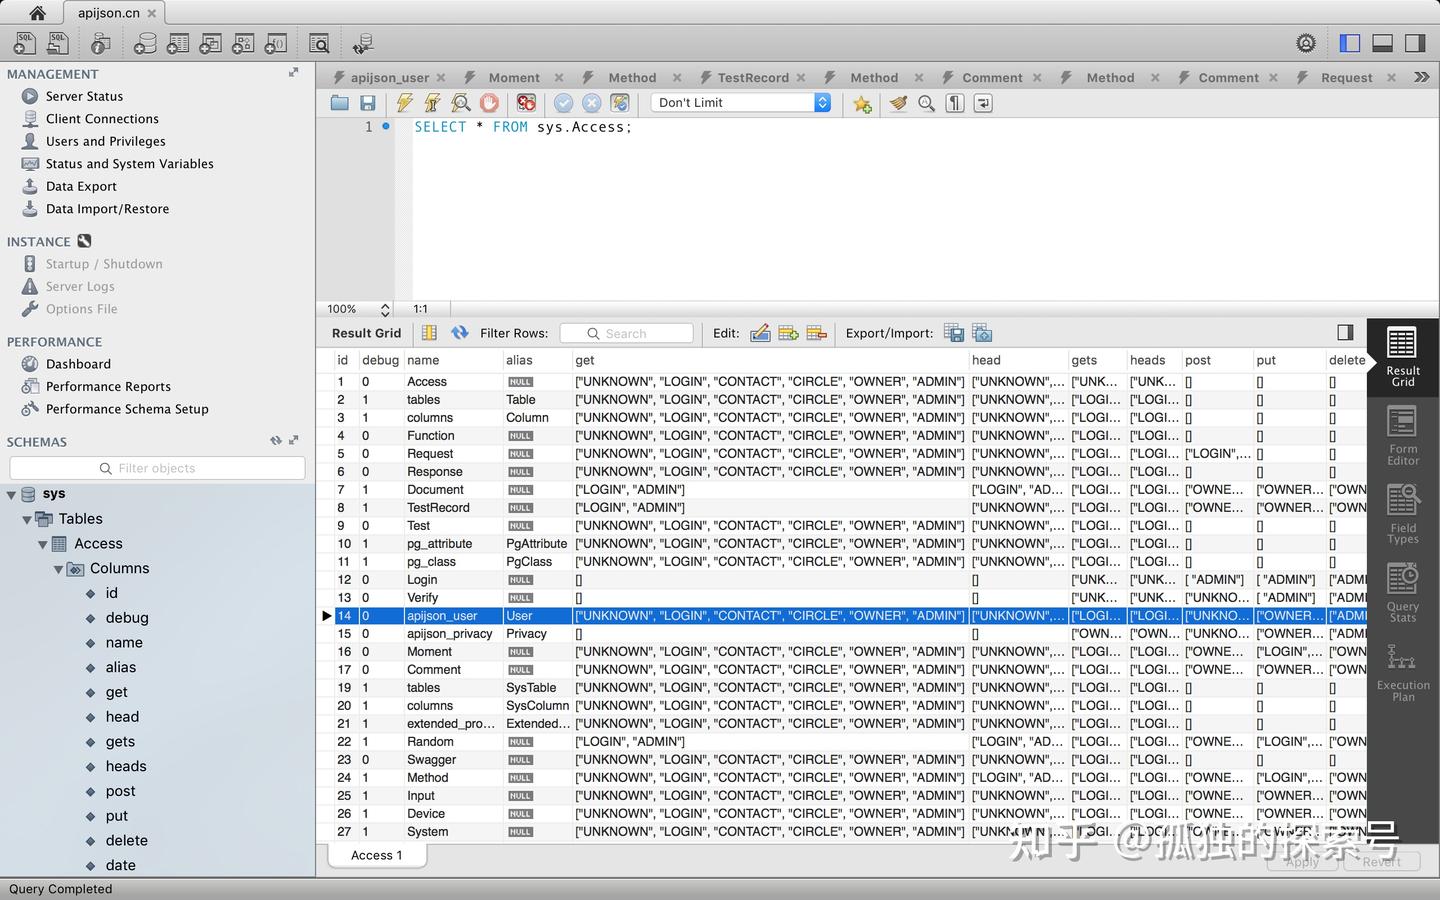
Task: Open the Don't Limit rows dropdown
Action: (x=741, y=103)
